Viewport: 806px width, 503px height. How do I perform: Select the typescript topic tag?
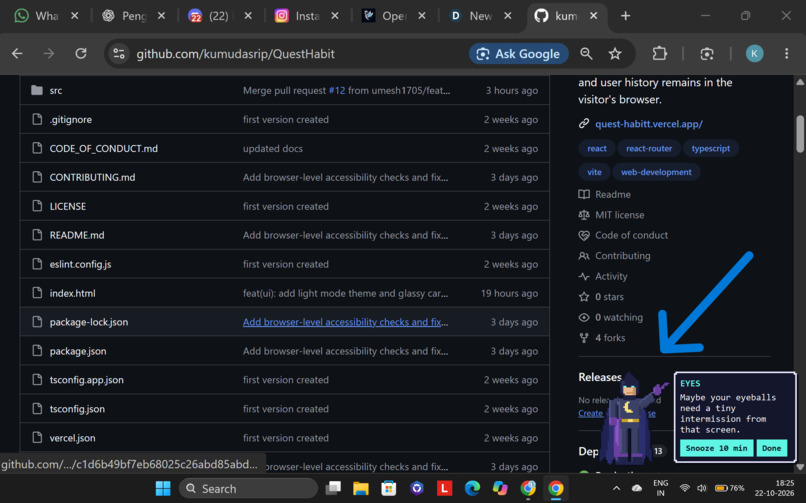pos(710,148)
